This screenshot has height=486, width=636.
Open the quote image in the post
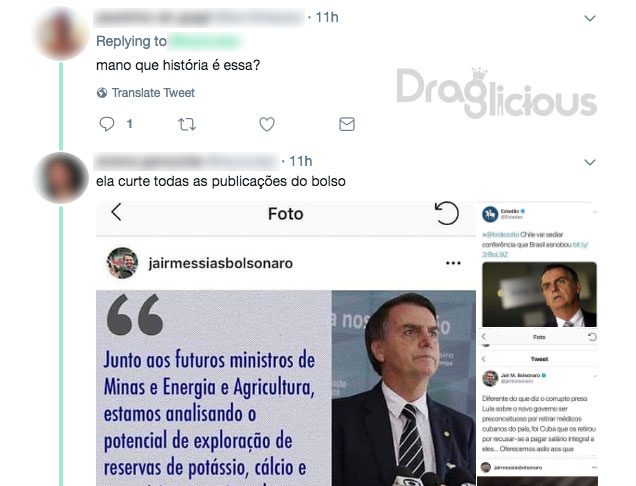coord(286,388)
